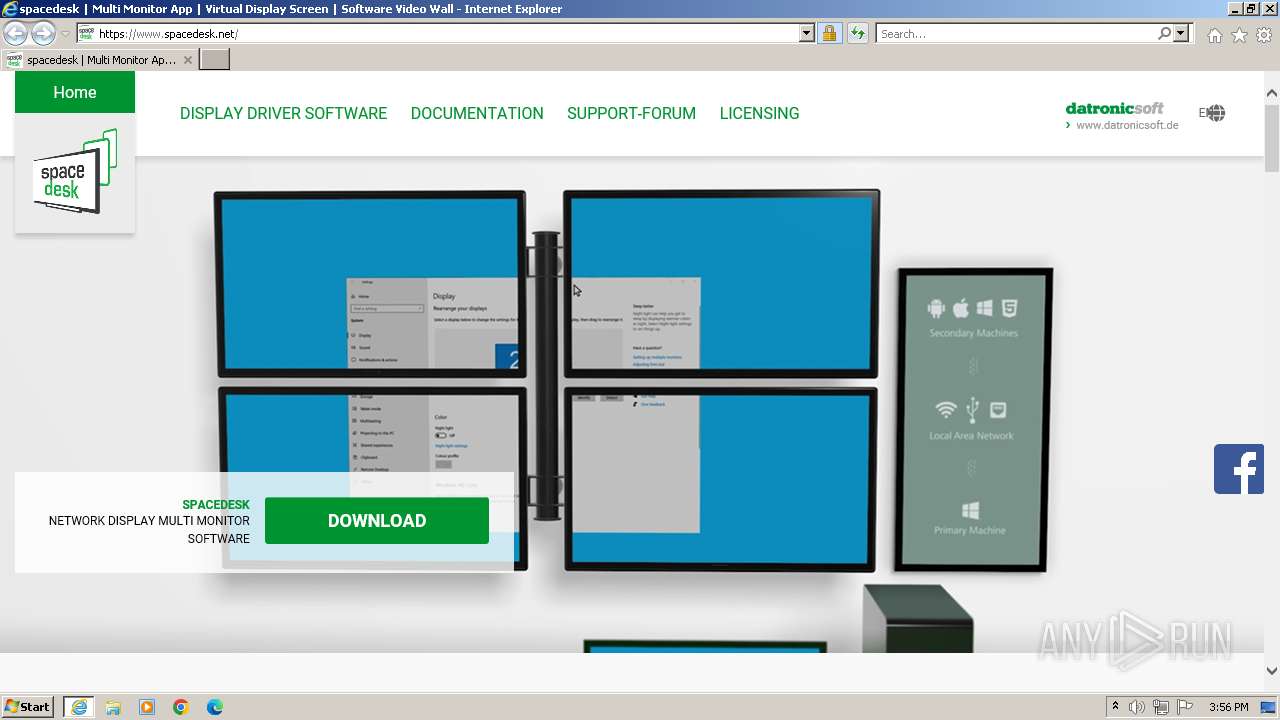Open the IE Tools gear icon
This screenshot has width=1280, height=720.
click(1264, 35)
